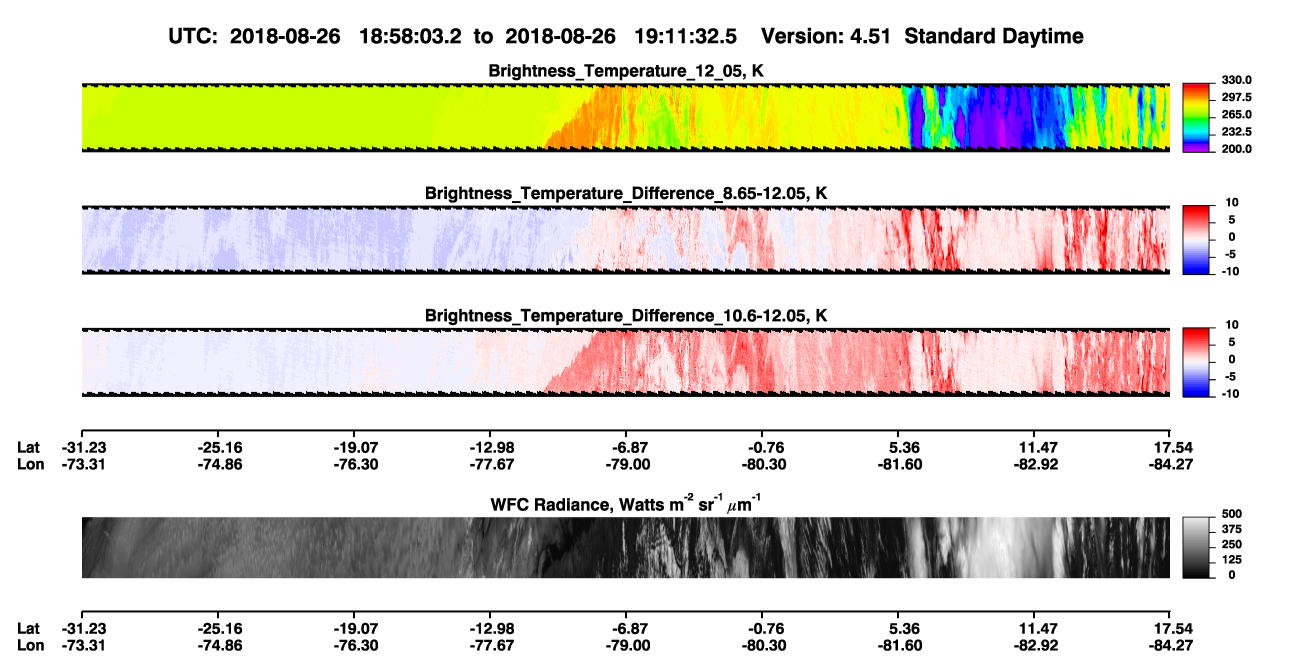
Task: Click the Brightness Temperature 12_05 image strip
Action: 625,116
